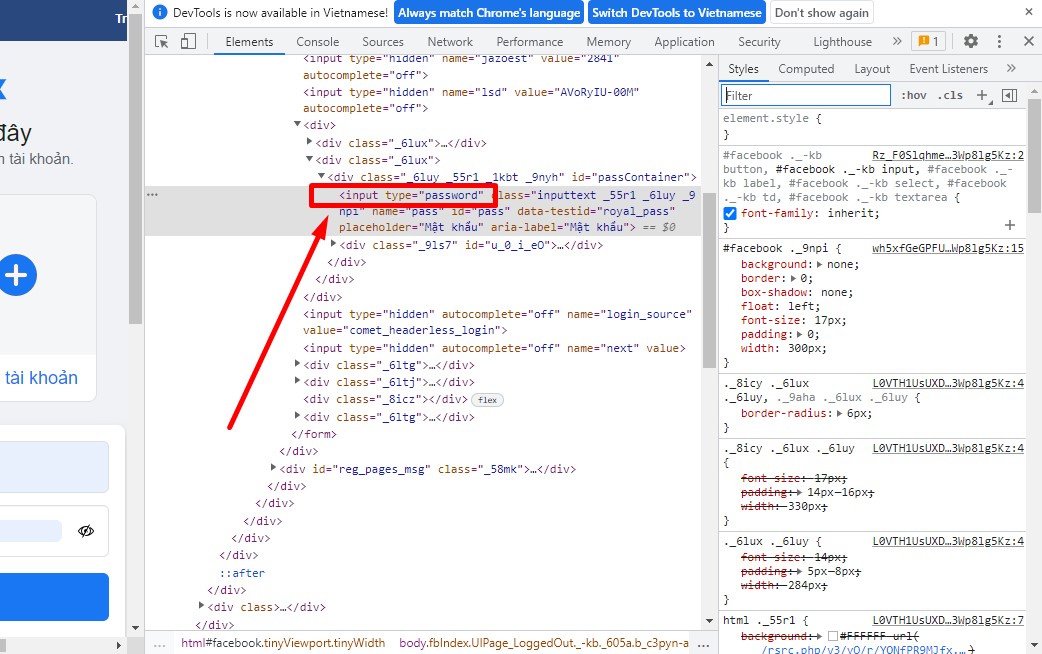Click the info icon in notification bar
The width and height of the screenshot is (1042, 654).
tap(159, 12)
